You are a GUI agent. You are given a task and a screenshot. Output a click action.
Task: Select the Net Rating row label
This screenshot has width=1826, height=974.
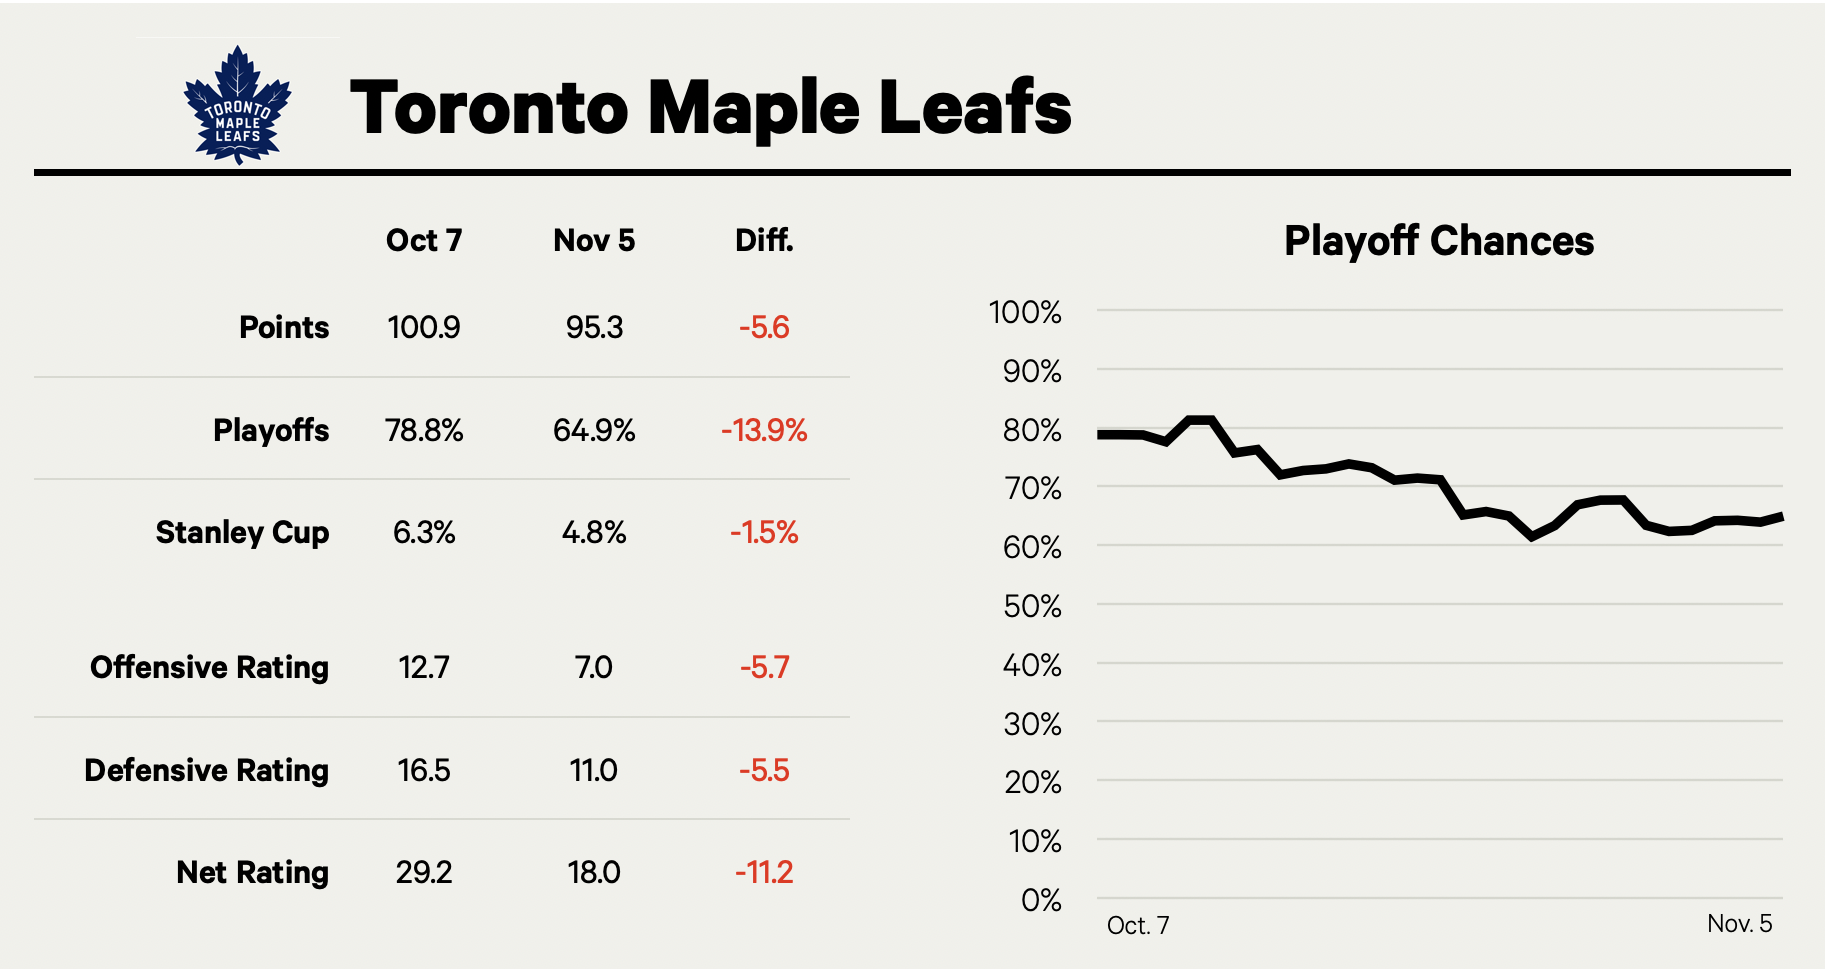tap(252, 873)
